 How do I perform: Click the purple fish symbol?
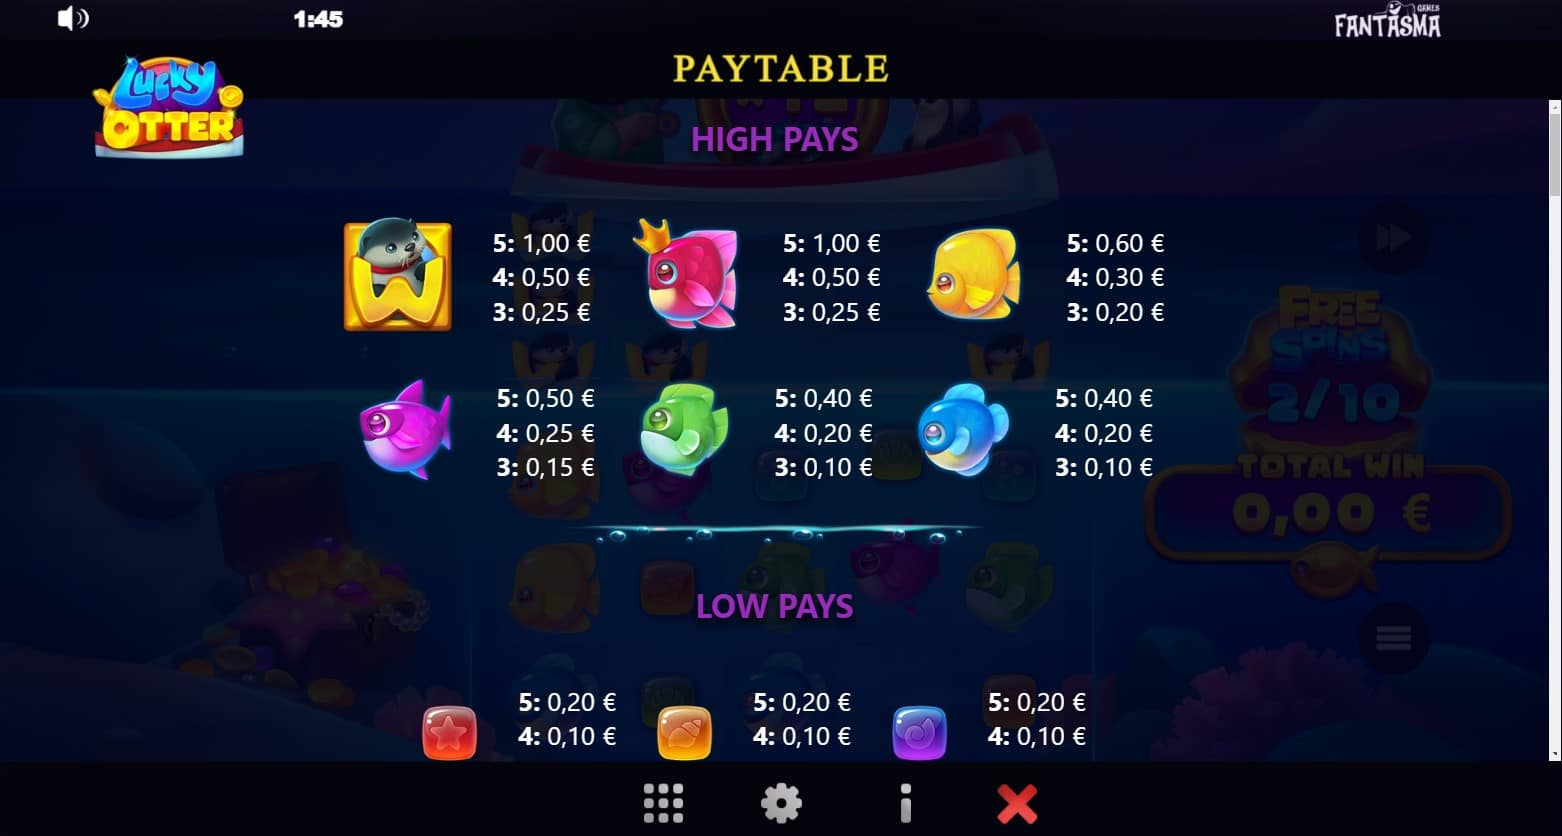click(406, 430)
